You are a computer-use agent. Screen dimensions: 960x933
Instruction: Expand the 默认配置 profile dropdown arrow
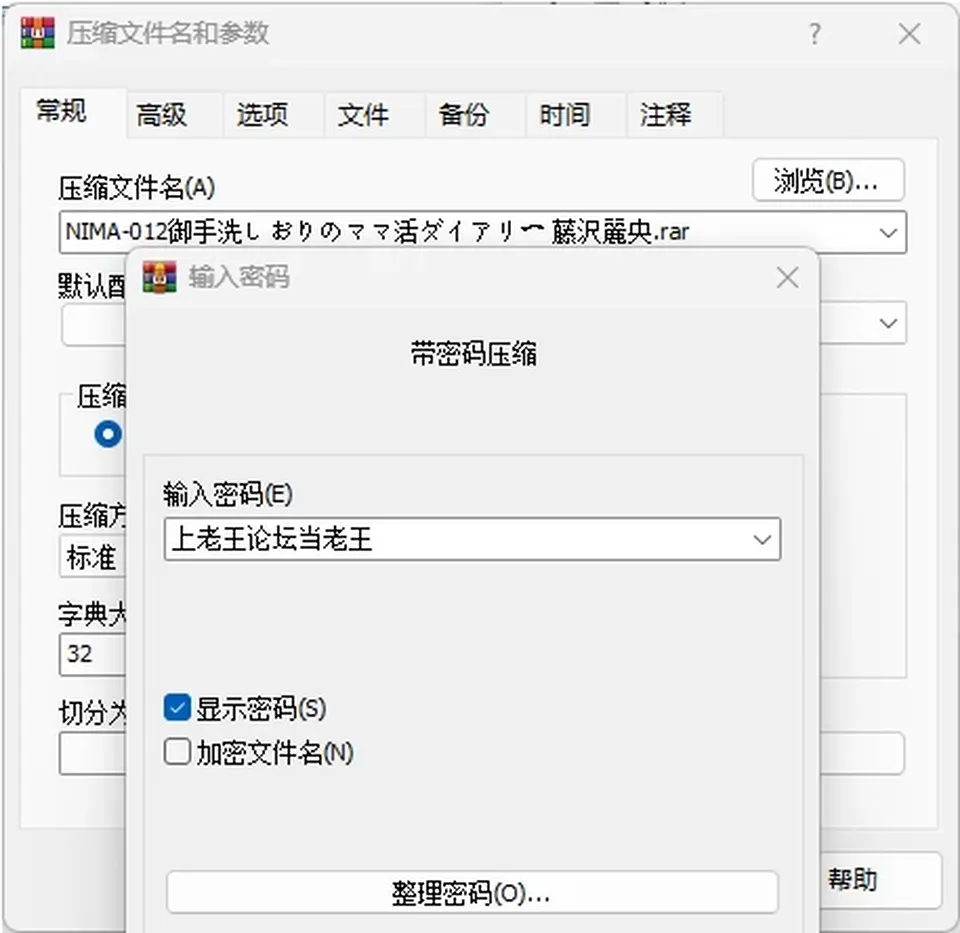coord(888,323)
